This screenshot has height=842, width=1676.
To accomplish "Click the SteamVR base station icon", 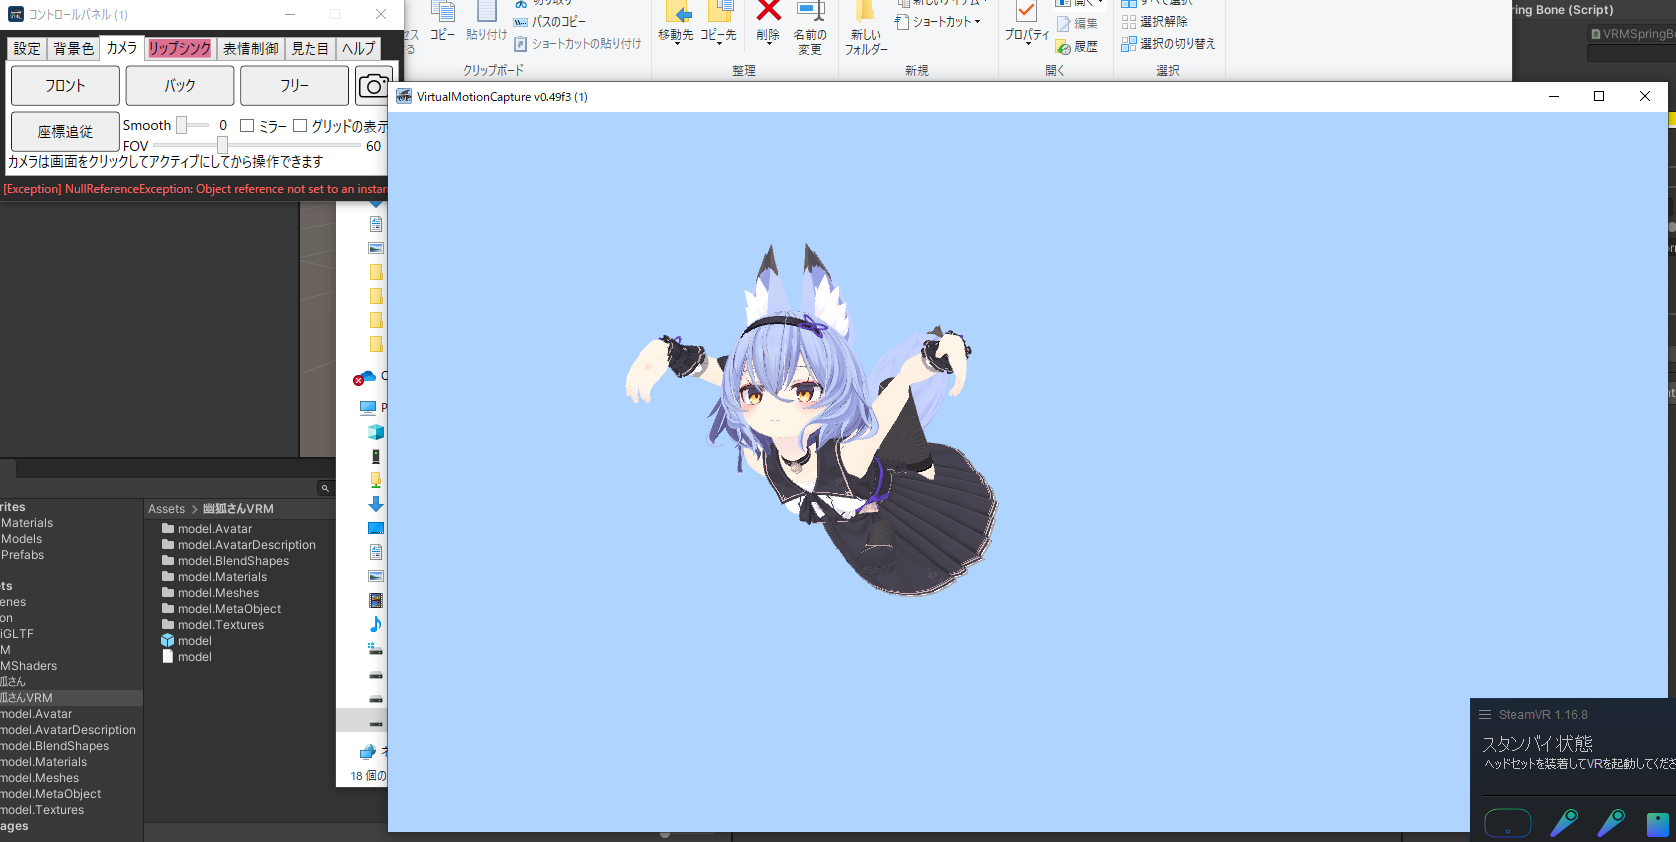I will pyautogui.click(x=1658, y=824).
